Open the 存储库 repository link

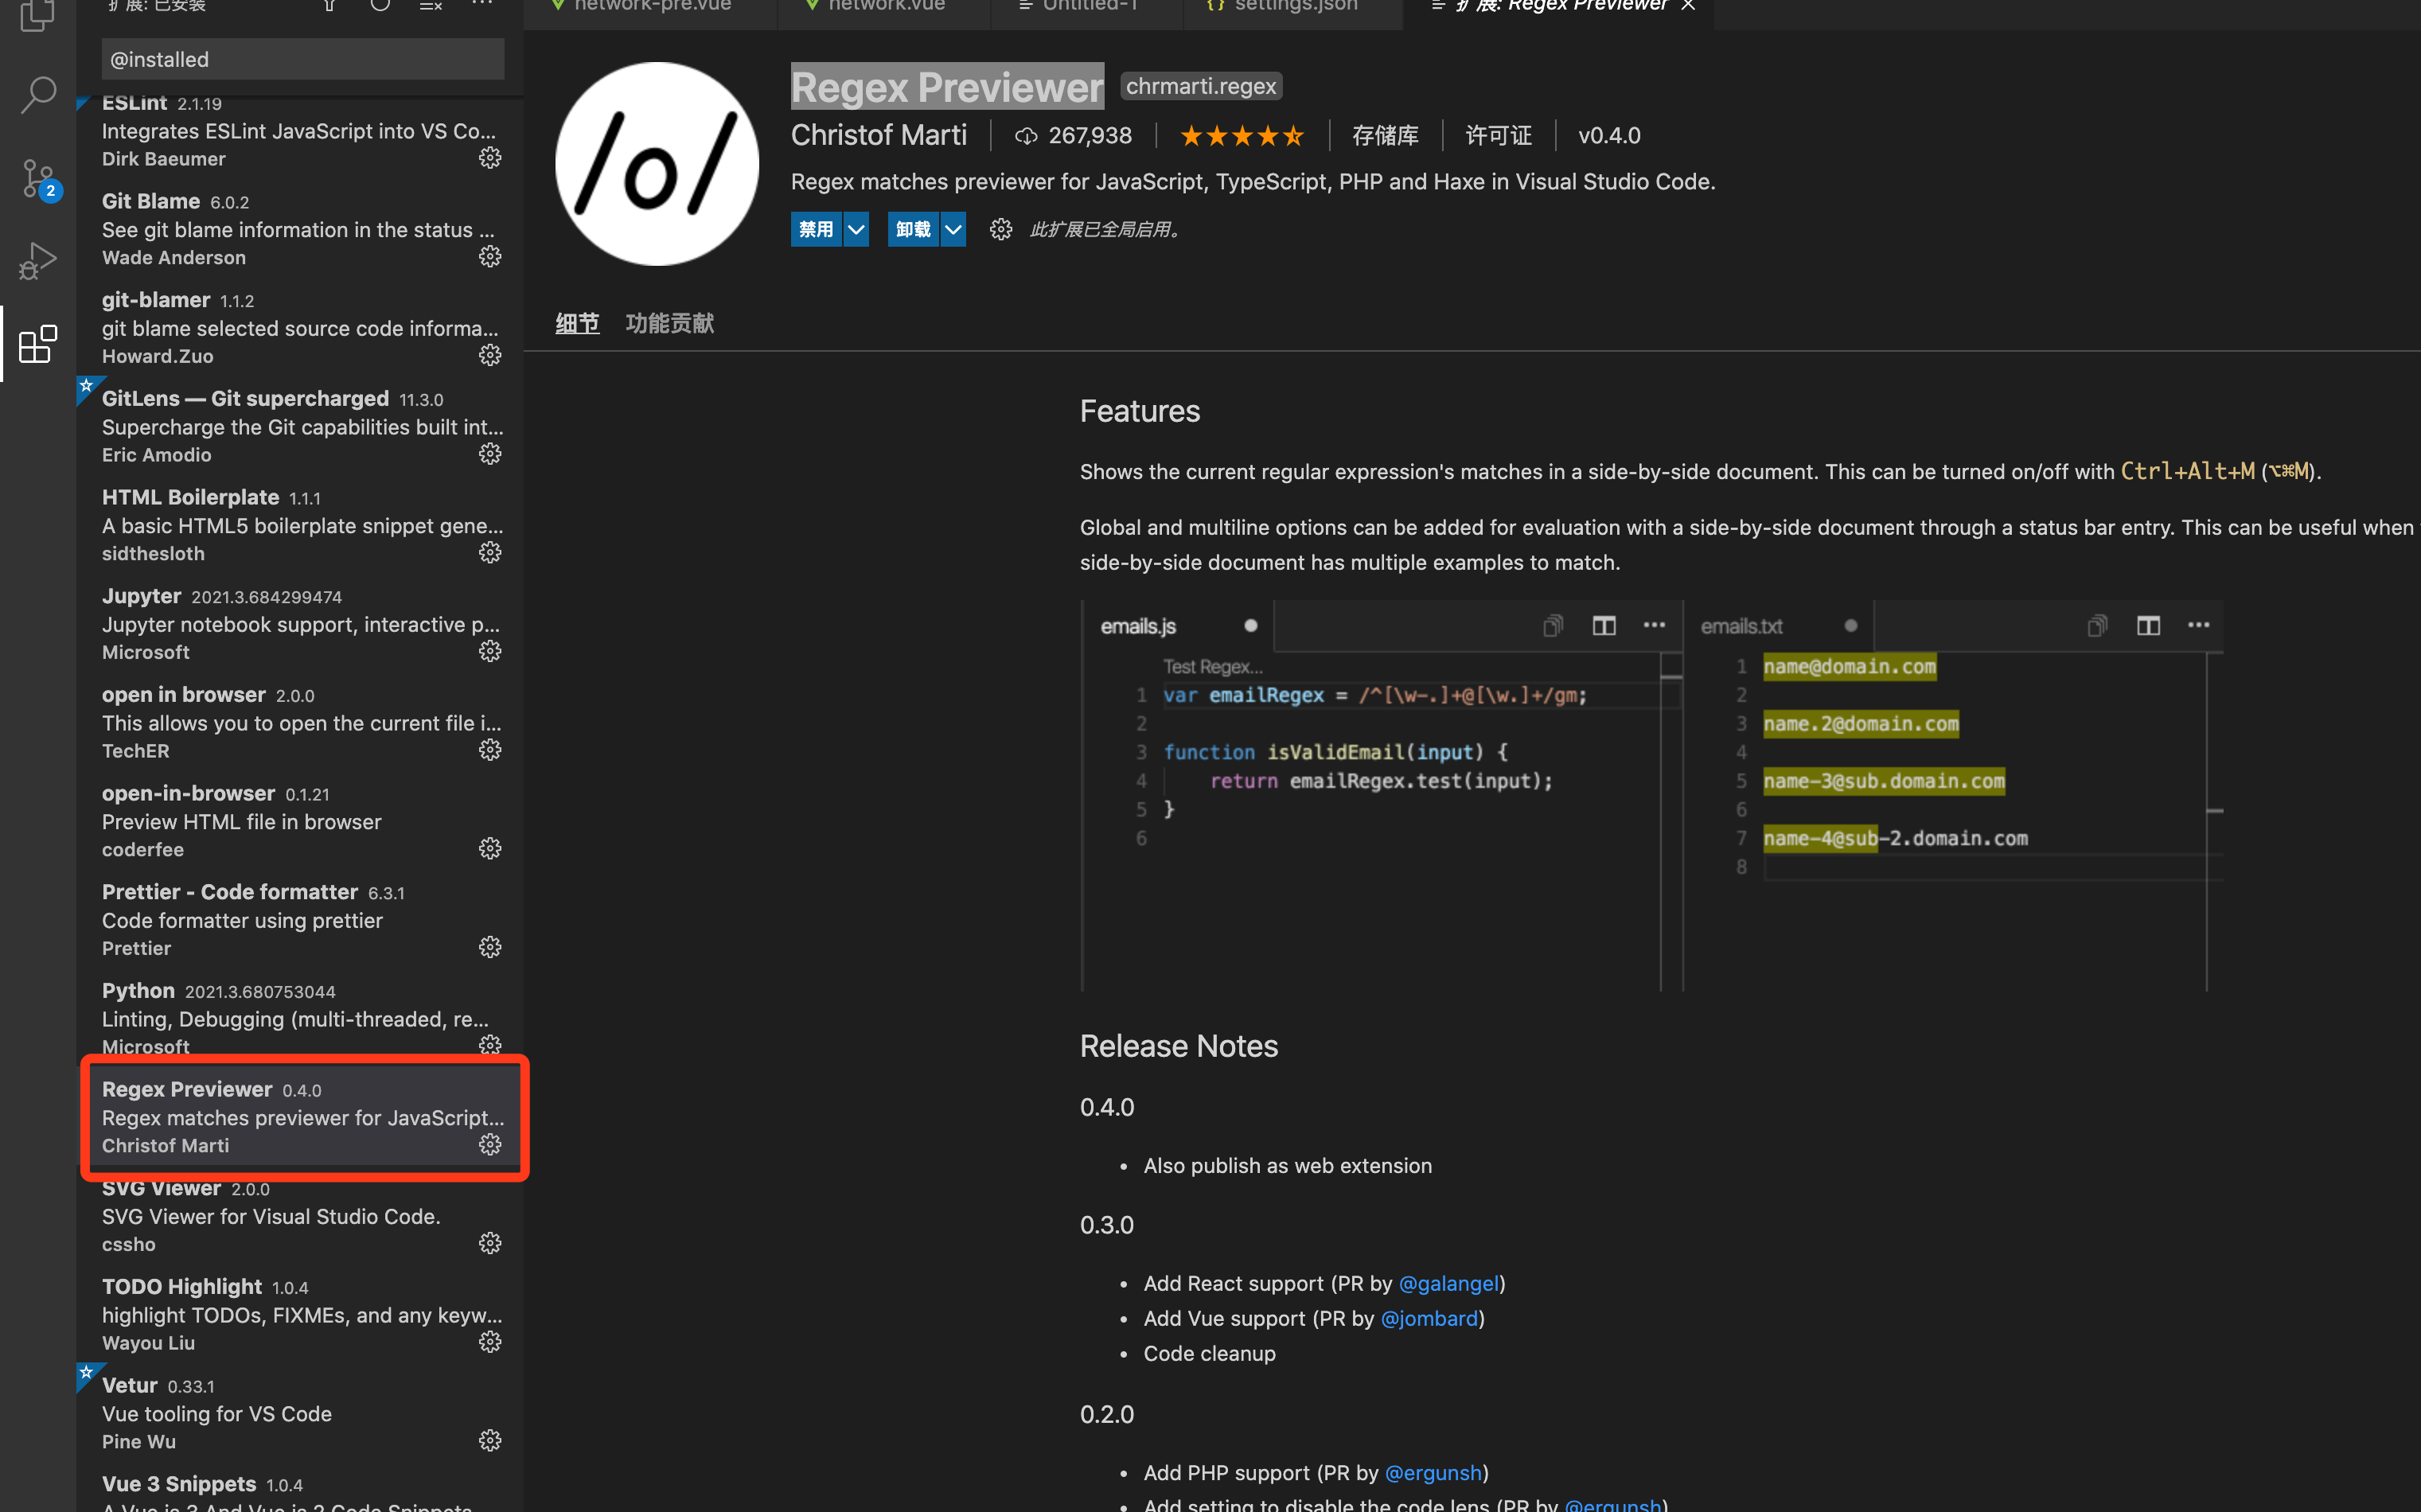[1384, 136]
